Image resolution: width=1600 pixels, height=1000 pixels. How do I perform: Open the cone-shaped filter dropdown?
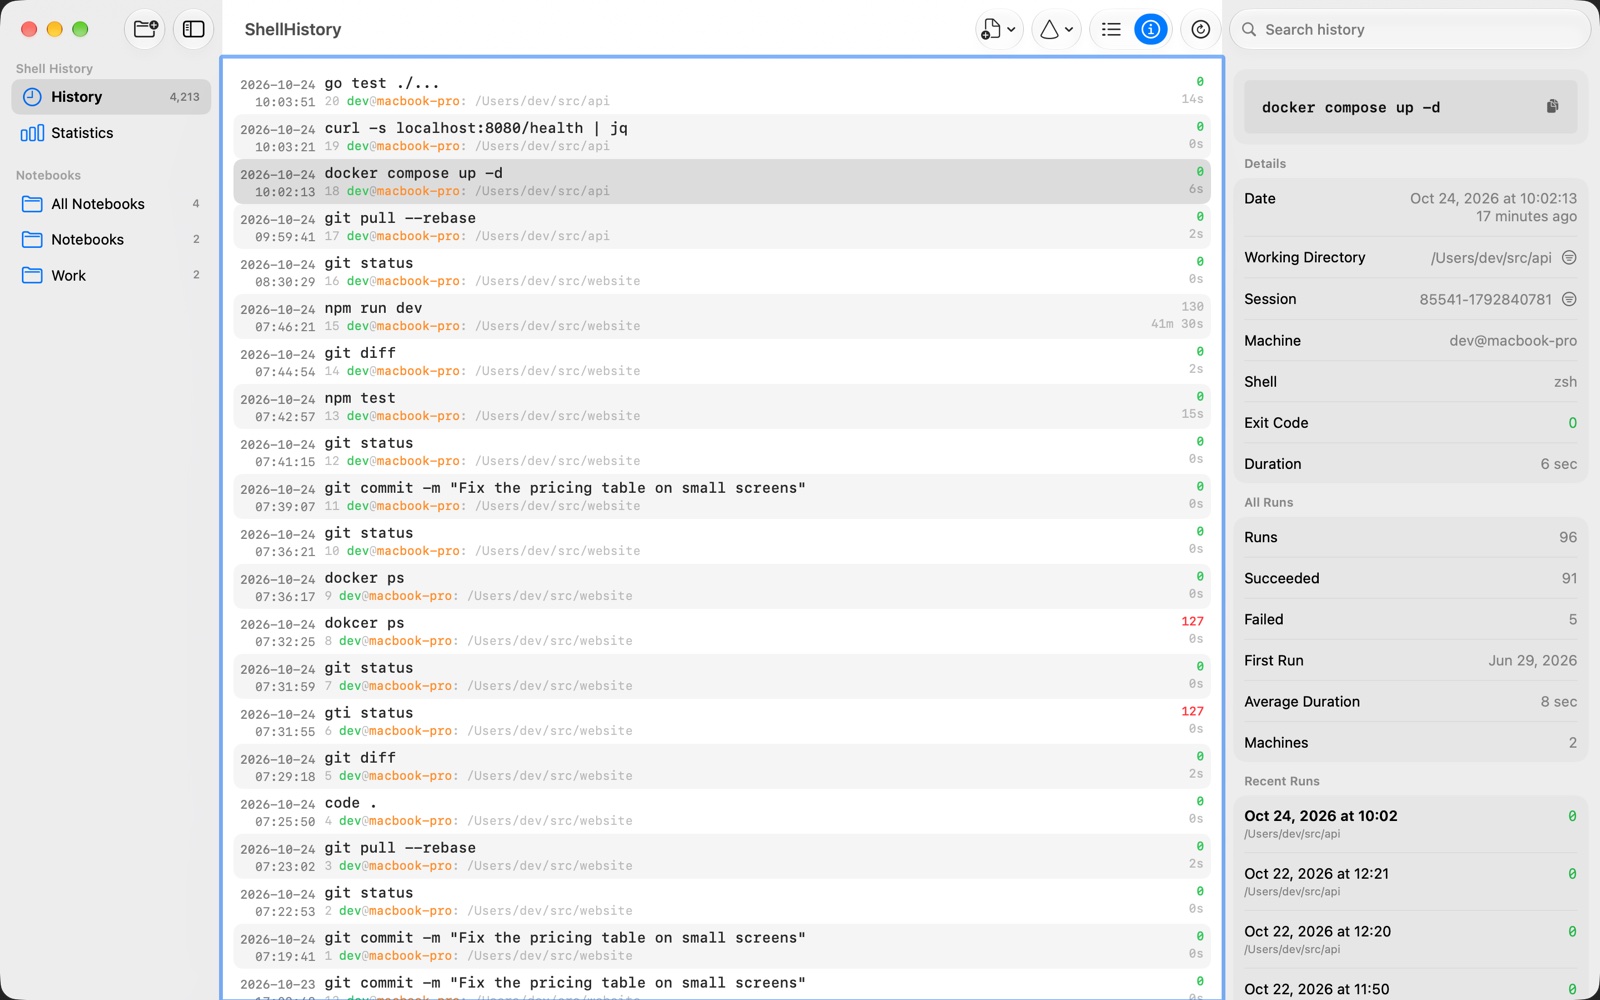coord(1056,30)
